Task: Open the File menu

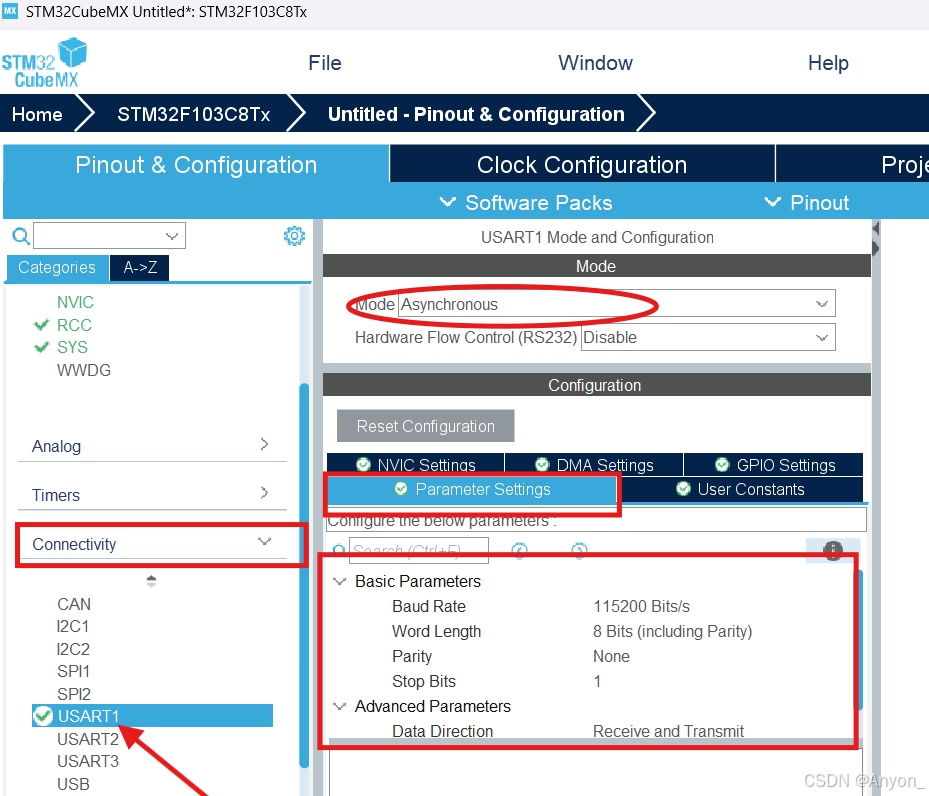Action: [325, 63]
